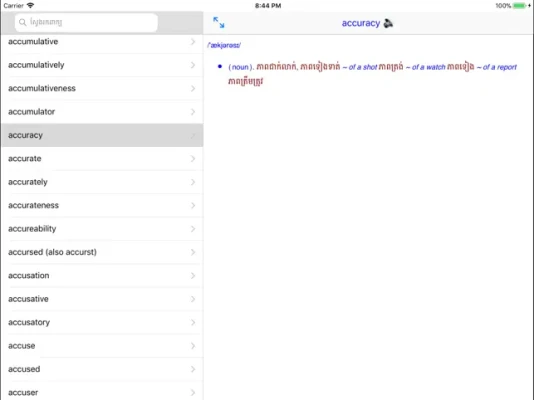The height and width of the screenshot is (400, 534).
Task: Open the chevron next to accumulator
Action: point(193,112)
